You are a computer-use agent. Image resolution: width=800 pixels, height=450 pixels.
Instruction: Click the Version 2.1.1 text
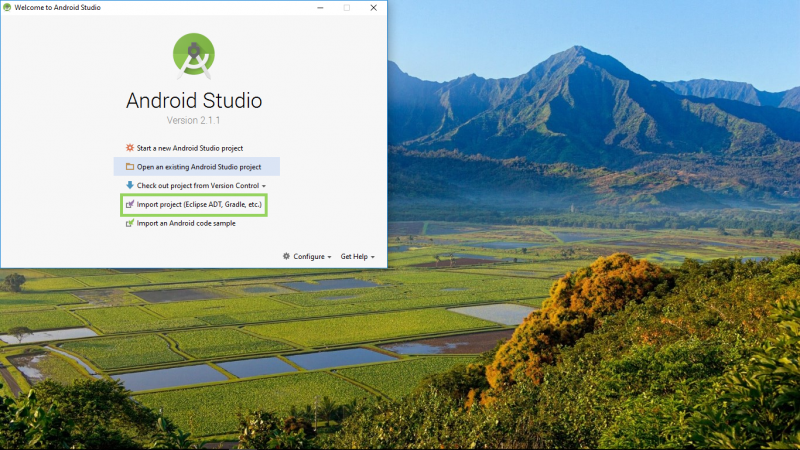(194, 120)
